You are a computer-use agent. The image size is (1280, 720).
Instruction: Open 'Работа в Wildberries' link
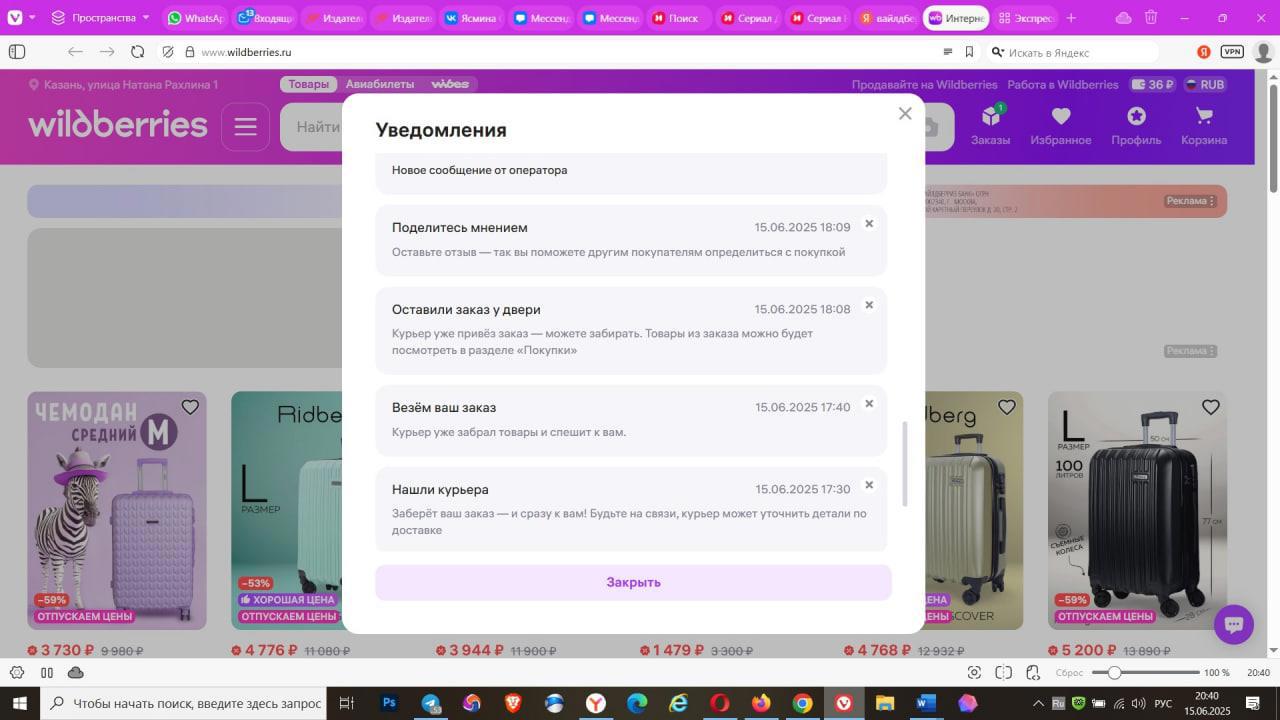pos(1063,85)
